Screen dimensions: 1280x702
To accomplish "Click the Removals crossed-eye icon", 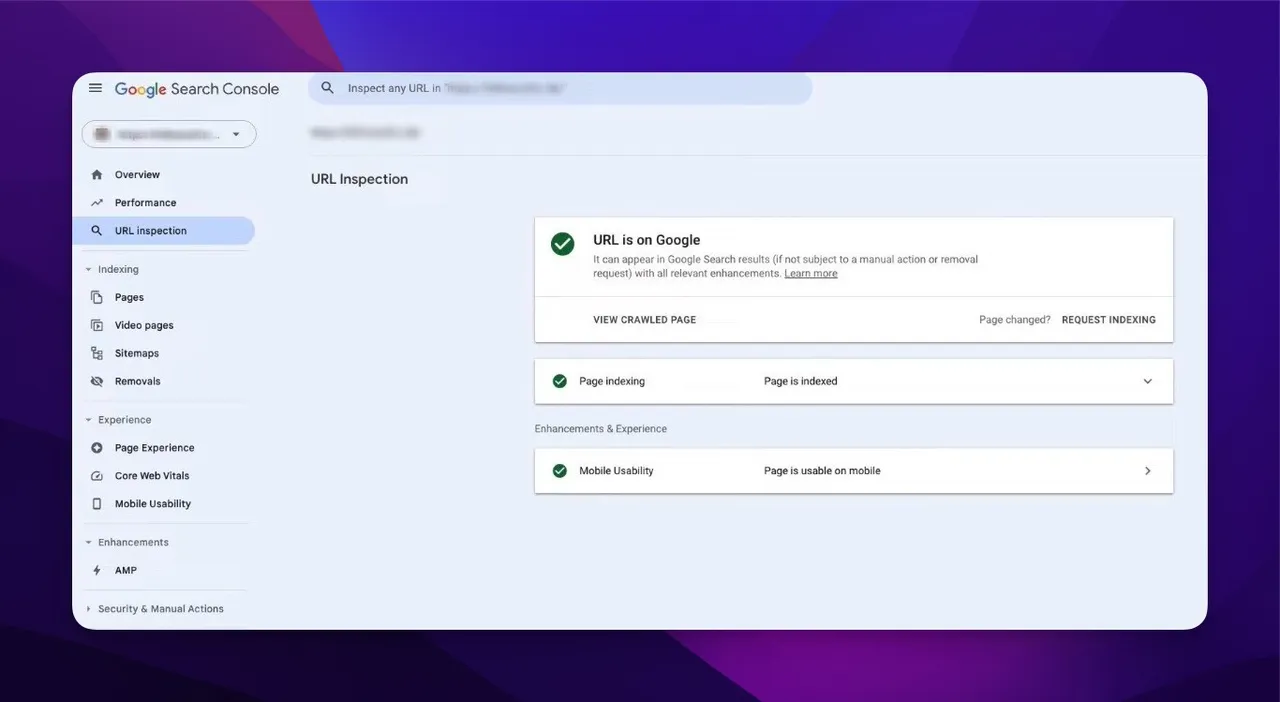I will (x=97, y=381).
